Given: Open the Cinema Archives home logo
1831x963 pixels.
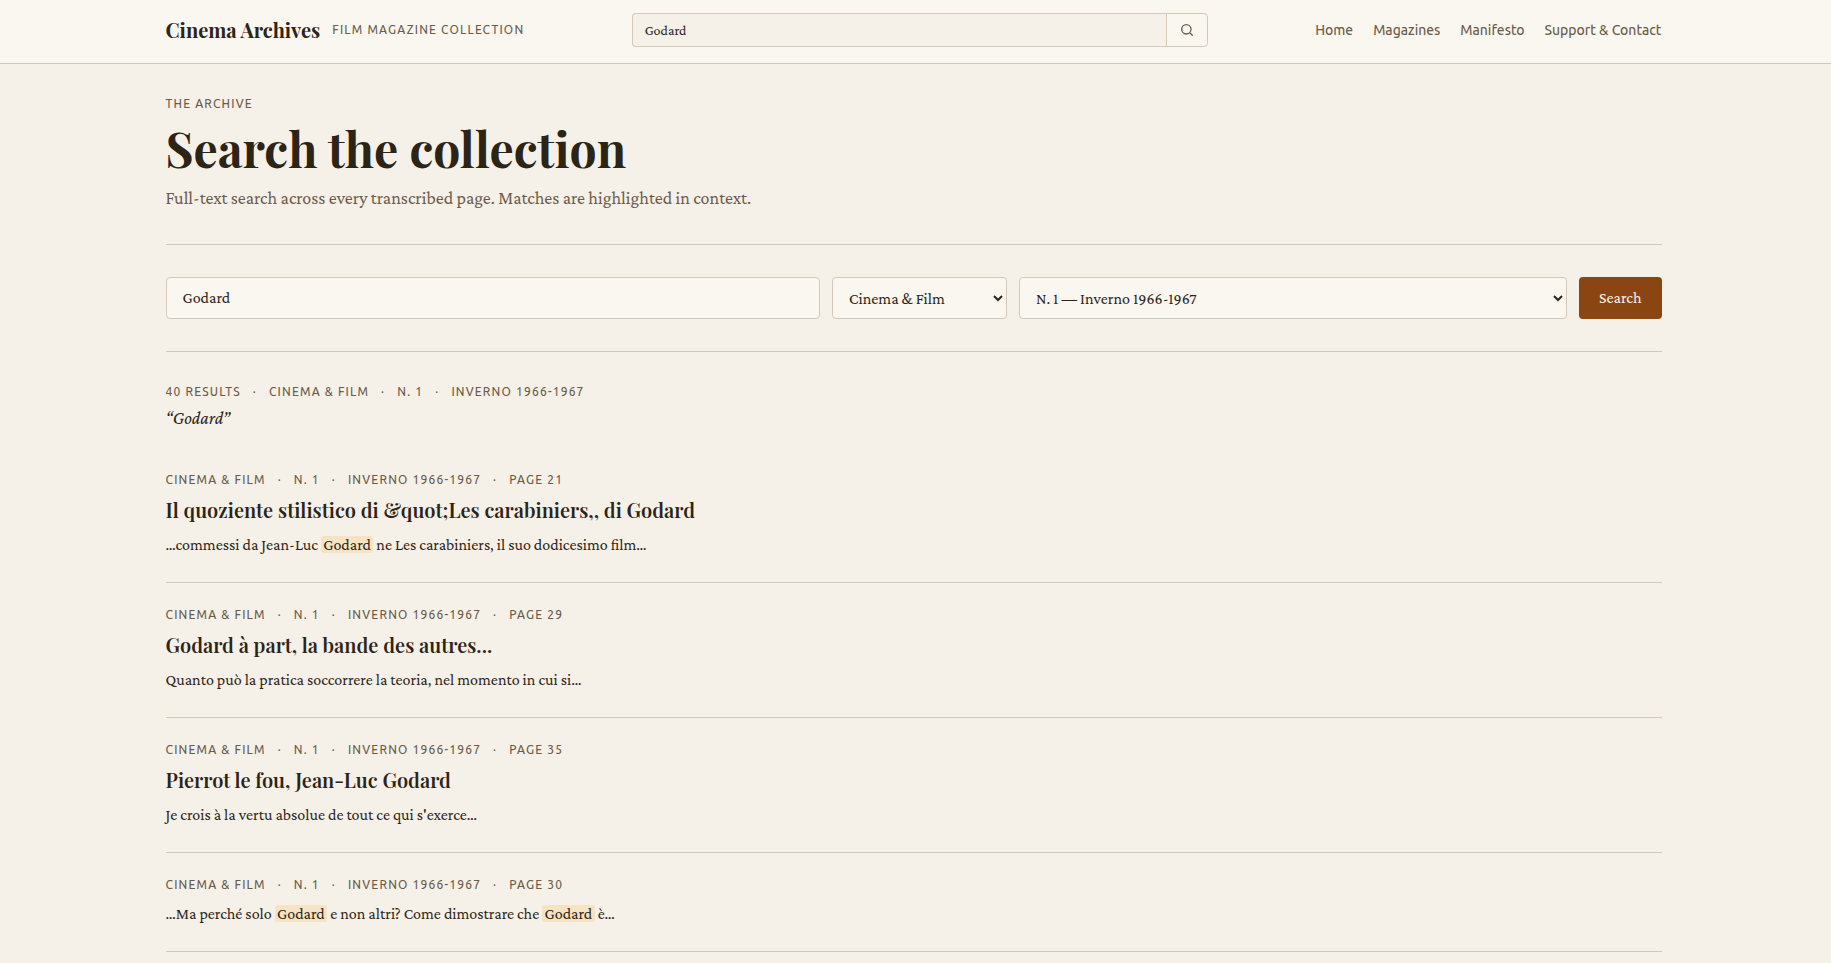Looking at the screenshot, I should [243, 30].
